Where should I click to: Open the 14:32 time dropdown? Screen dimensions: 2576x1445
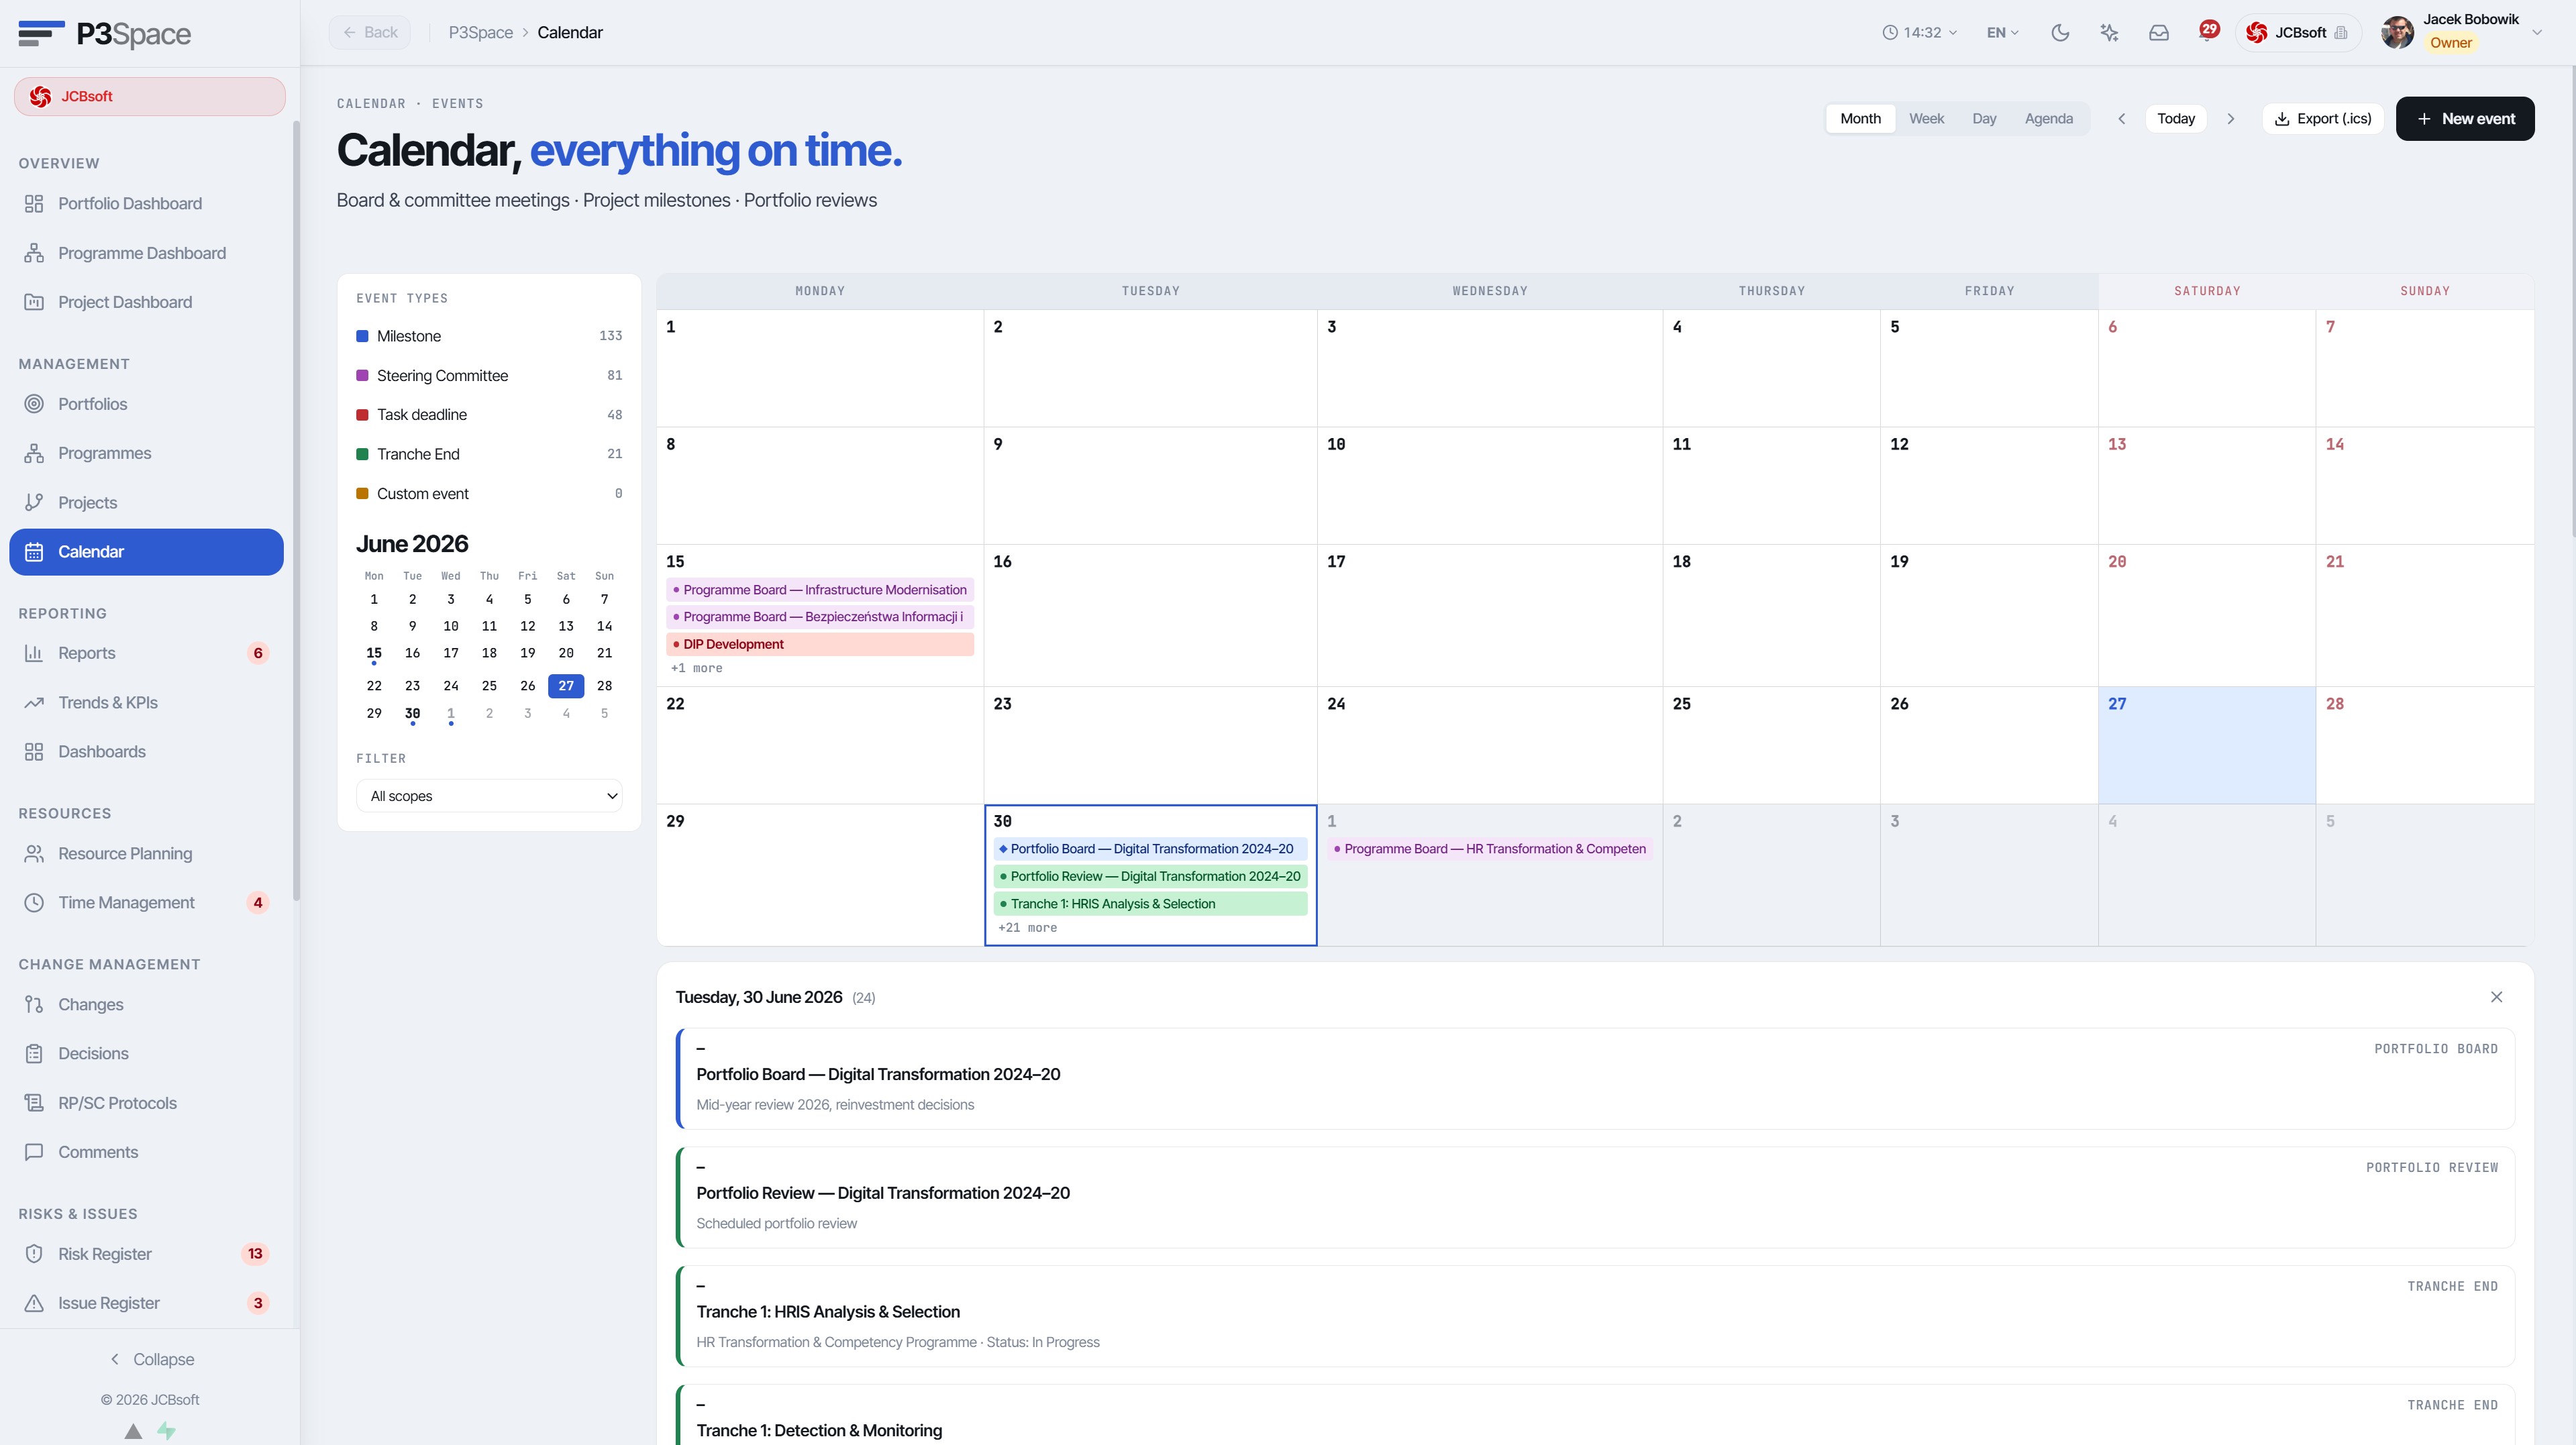point(1919,33)
